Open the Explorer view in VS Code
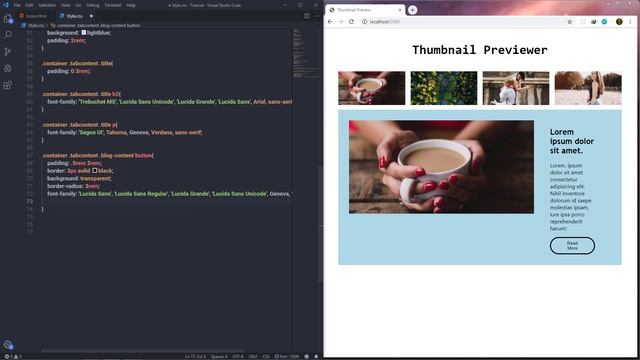Viewport: 640px width, 360px height. pyautogui.click(x=8, y=18)
